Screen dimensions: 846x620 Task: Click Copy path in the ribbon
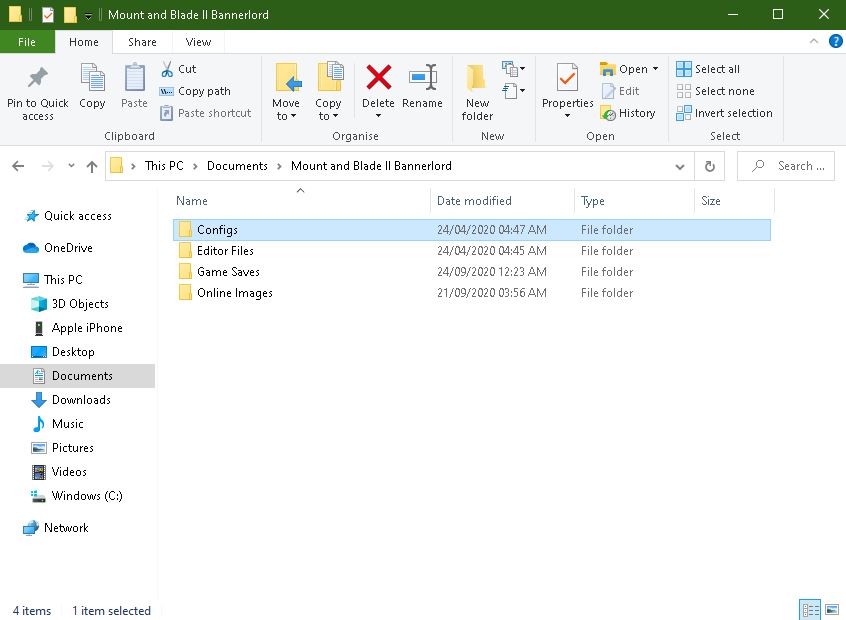click(195, 91)
